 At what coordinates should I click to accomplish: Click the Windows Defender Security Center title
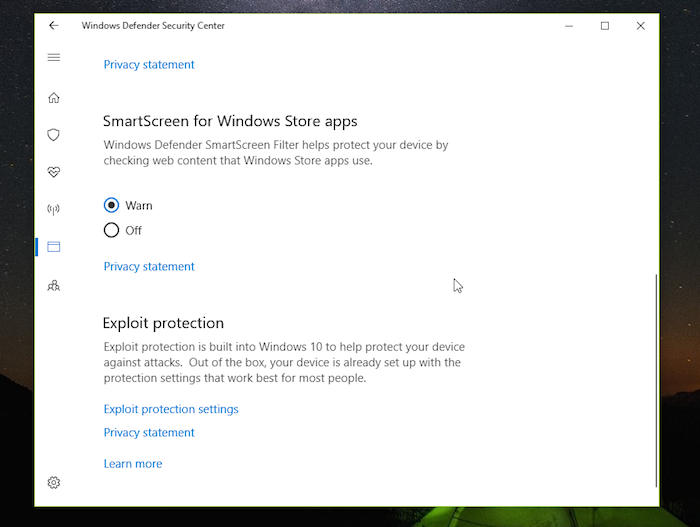(x=153, y=26)
